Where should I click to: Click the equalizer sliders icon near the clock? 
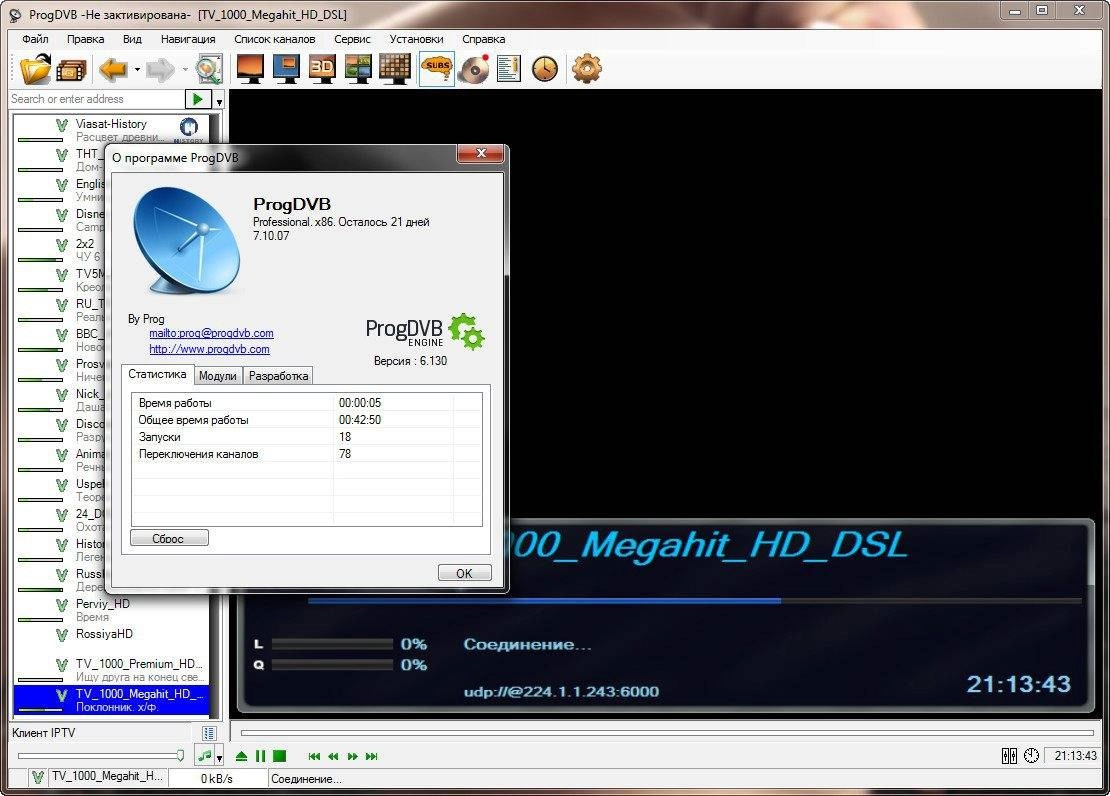pos(1009,756)
